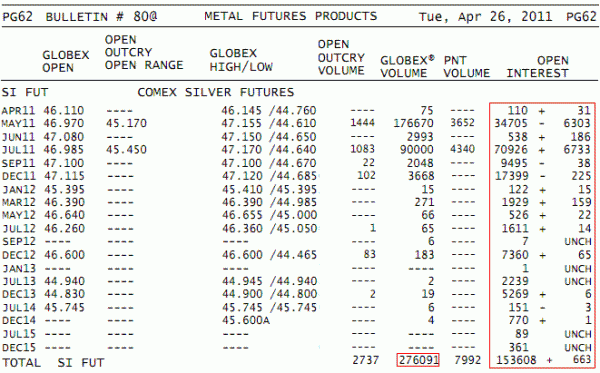Viewport: 600px width, 373px height.
Task: Select the DEC12 open interest 7360
Action: pos(515,255)
